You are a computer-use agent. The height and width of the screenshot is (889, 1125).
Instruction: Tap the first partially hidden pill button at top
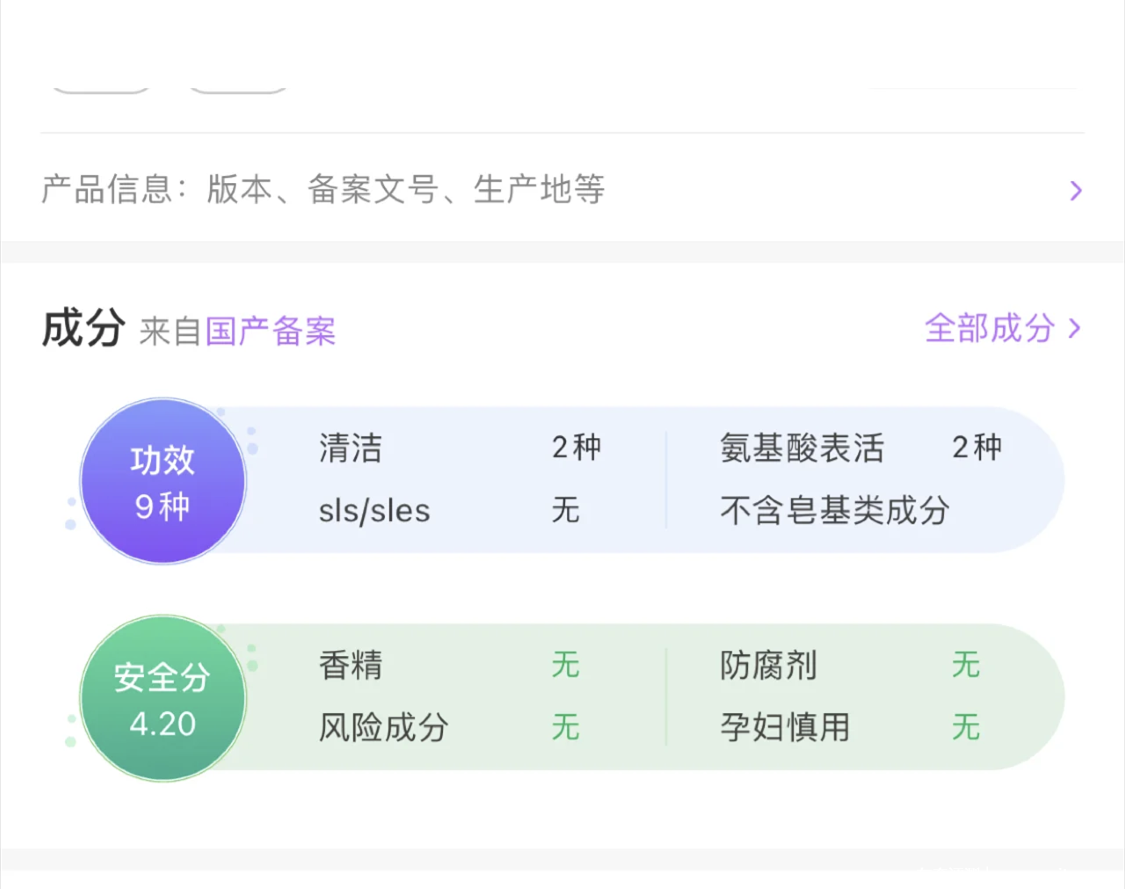point(100,87)
